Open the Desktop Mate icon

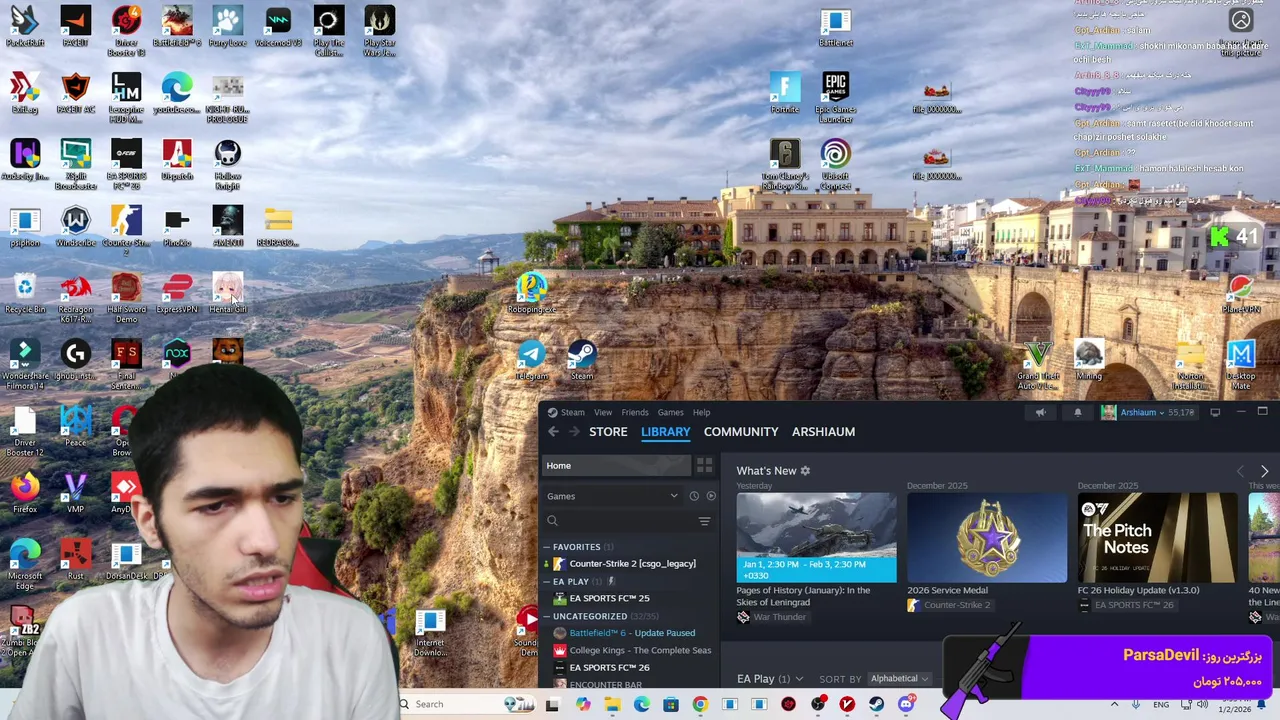(1241, 363)
